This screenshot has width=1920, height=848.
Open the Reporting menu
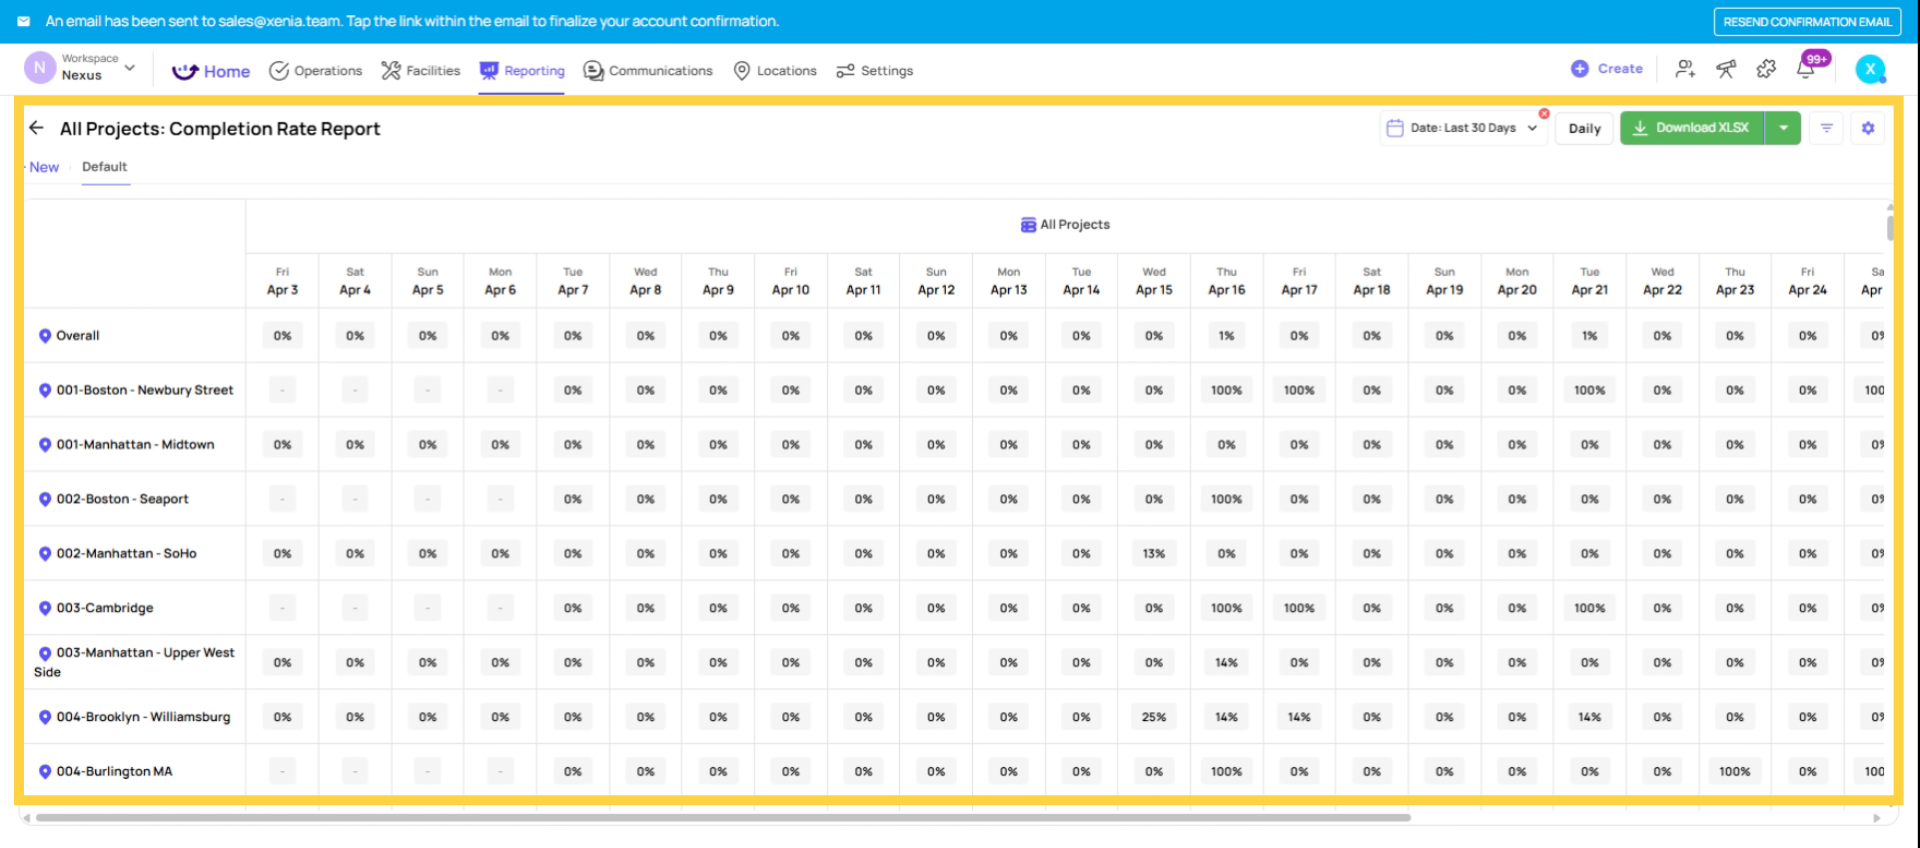pyautogui.click(x=522, y=71)
